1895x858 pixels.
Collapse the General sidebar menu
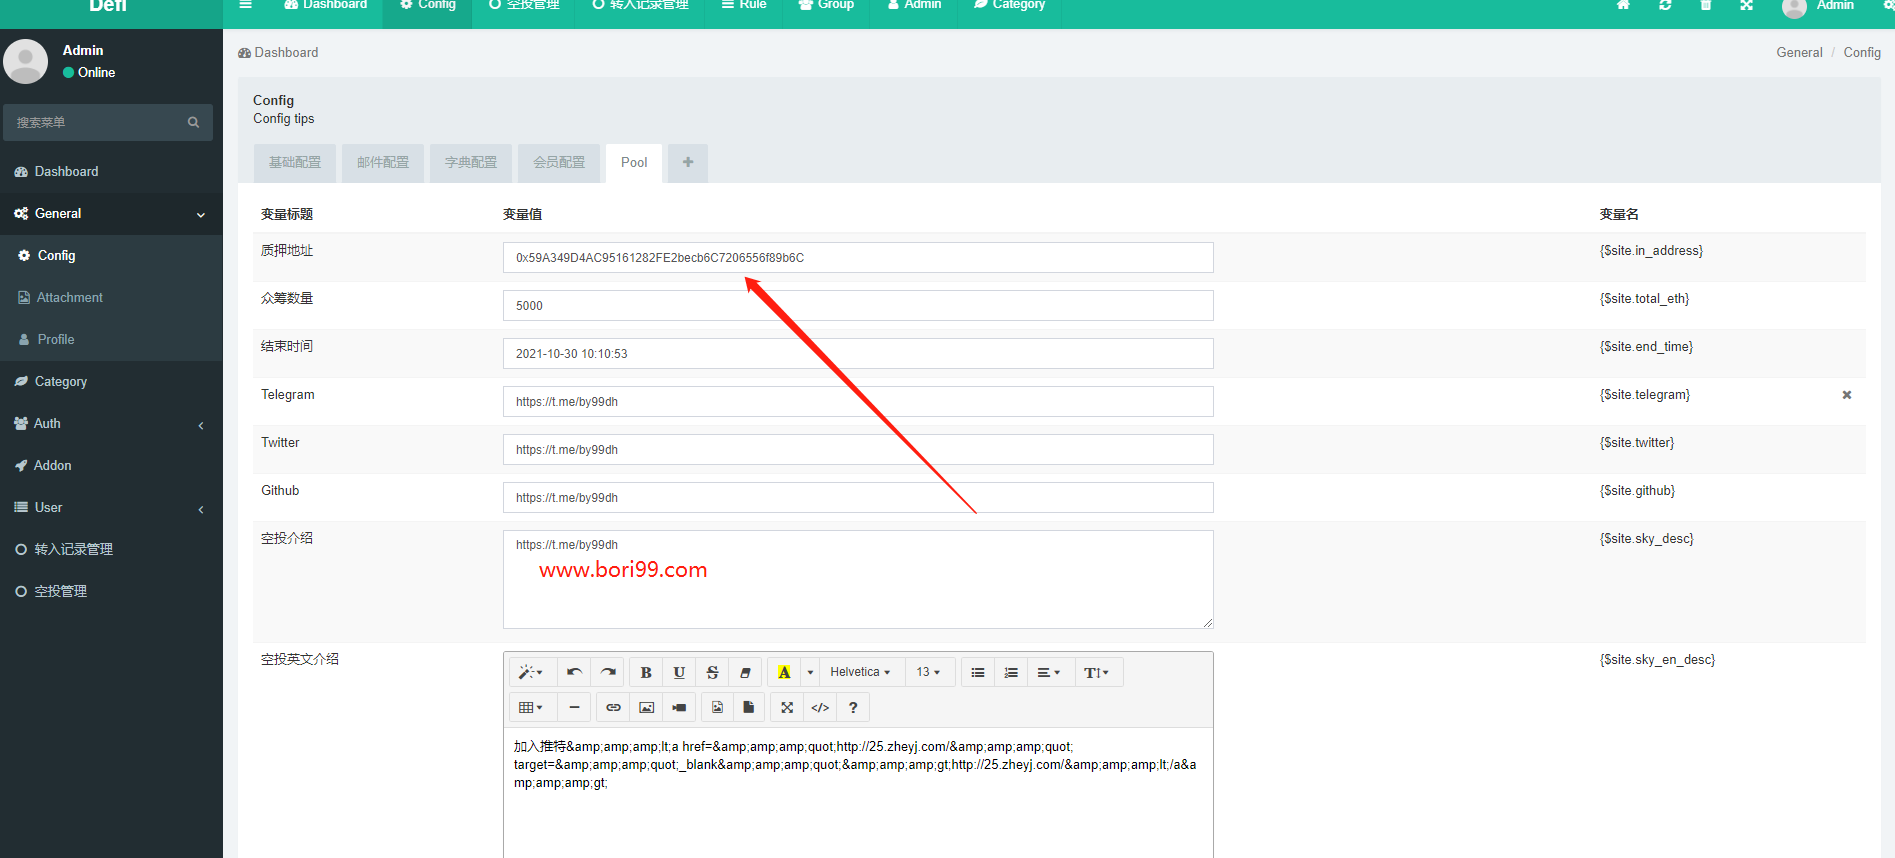point(111,214)
